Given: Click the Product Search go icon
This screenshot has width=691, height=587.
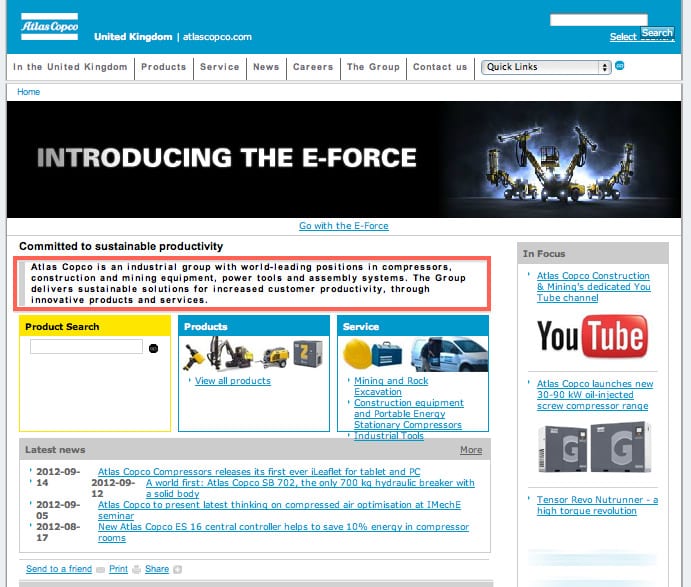Looking at the screenshot, I should click(154, 348).
